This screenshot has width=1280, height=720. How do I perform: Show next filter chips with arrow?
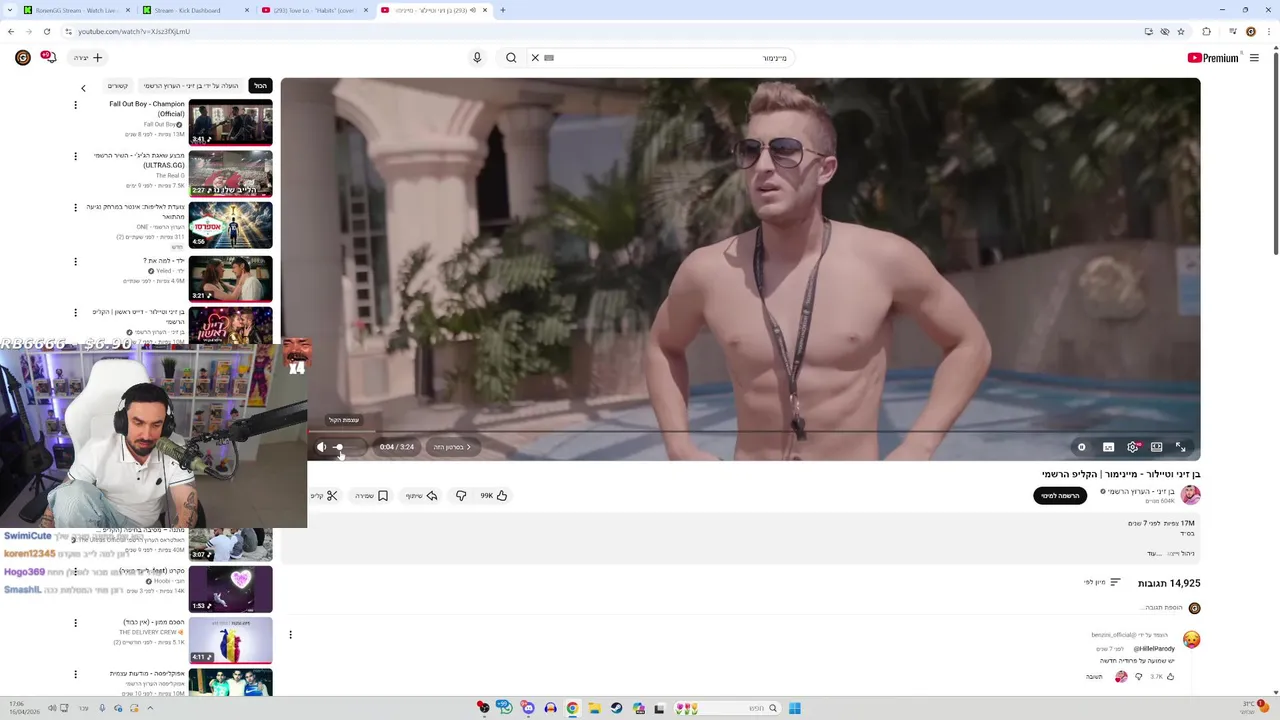[83, 88]
